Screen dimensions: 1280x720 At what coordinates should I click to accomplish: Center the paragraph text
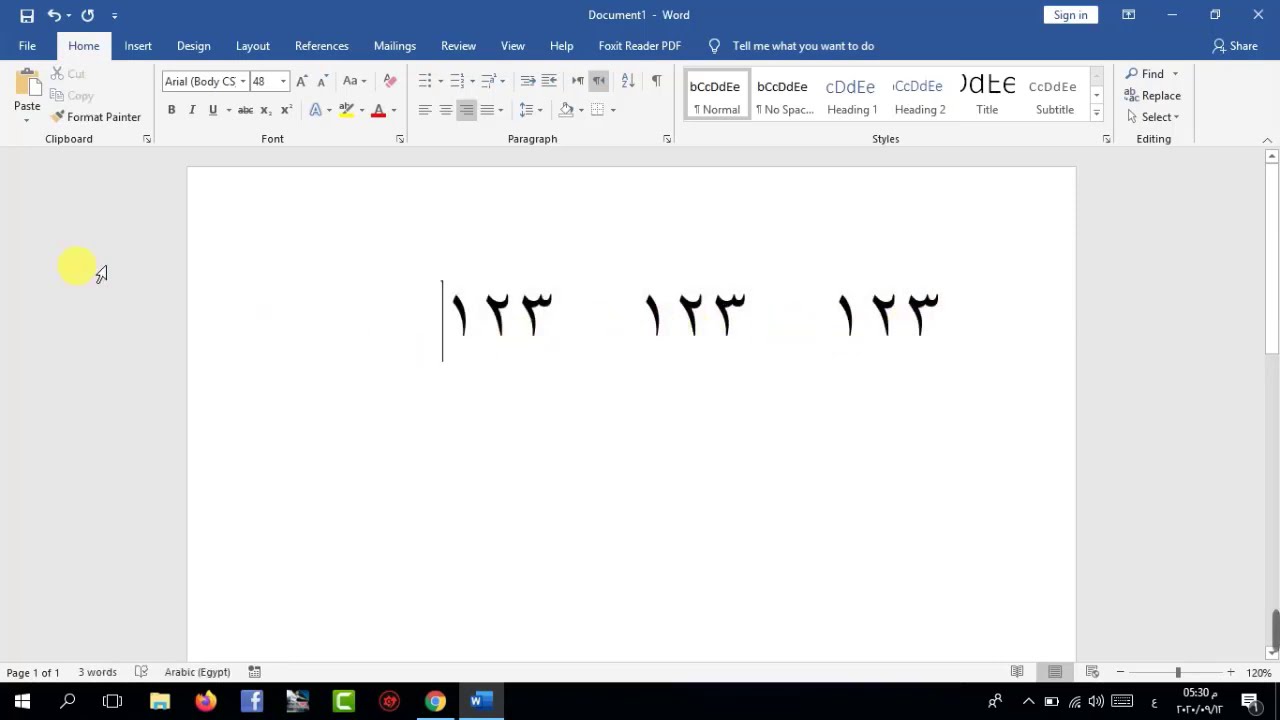pos(446,110)
